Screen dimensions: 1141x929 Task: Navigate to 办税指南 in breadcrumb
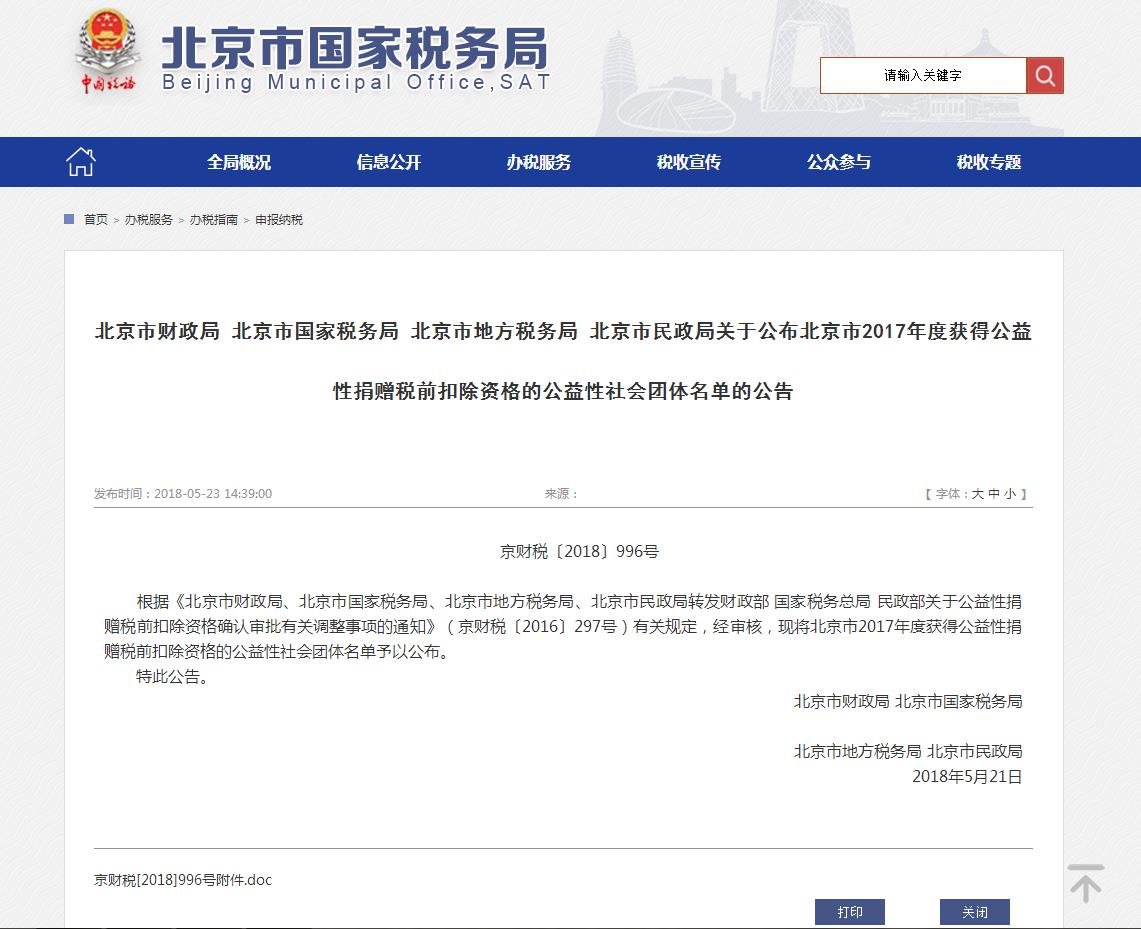coord(214,220)
